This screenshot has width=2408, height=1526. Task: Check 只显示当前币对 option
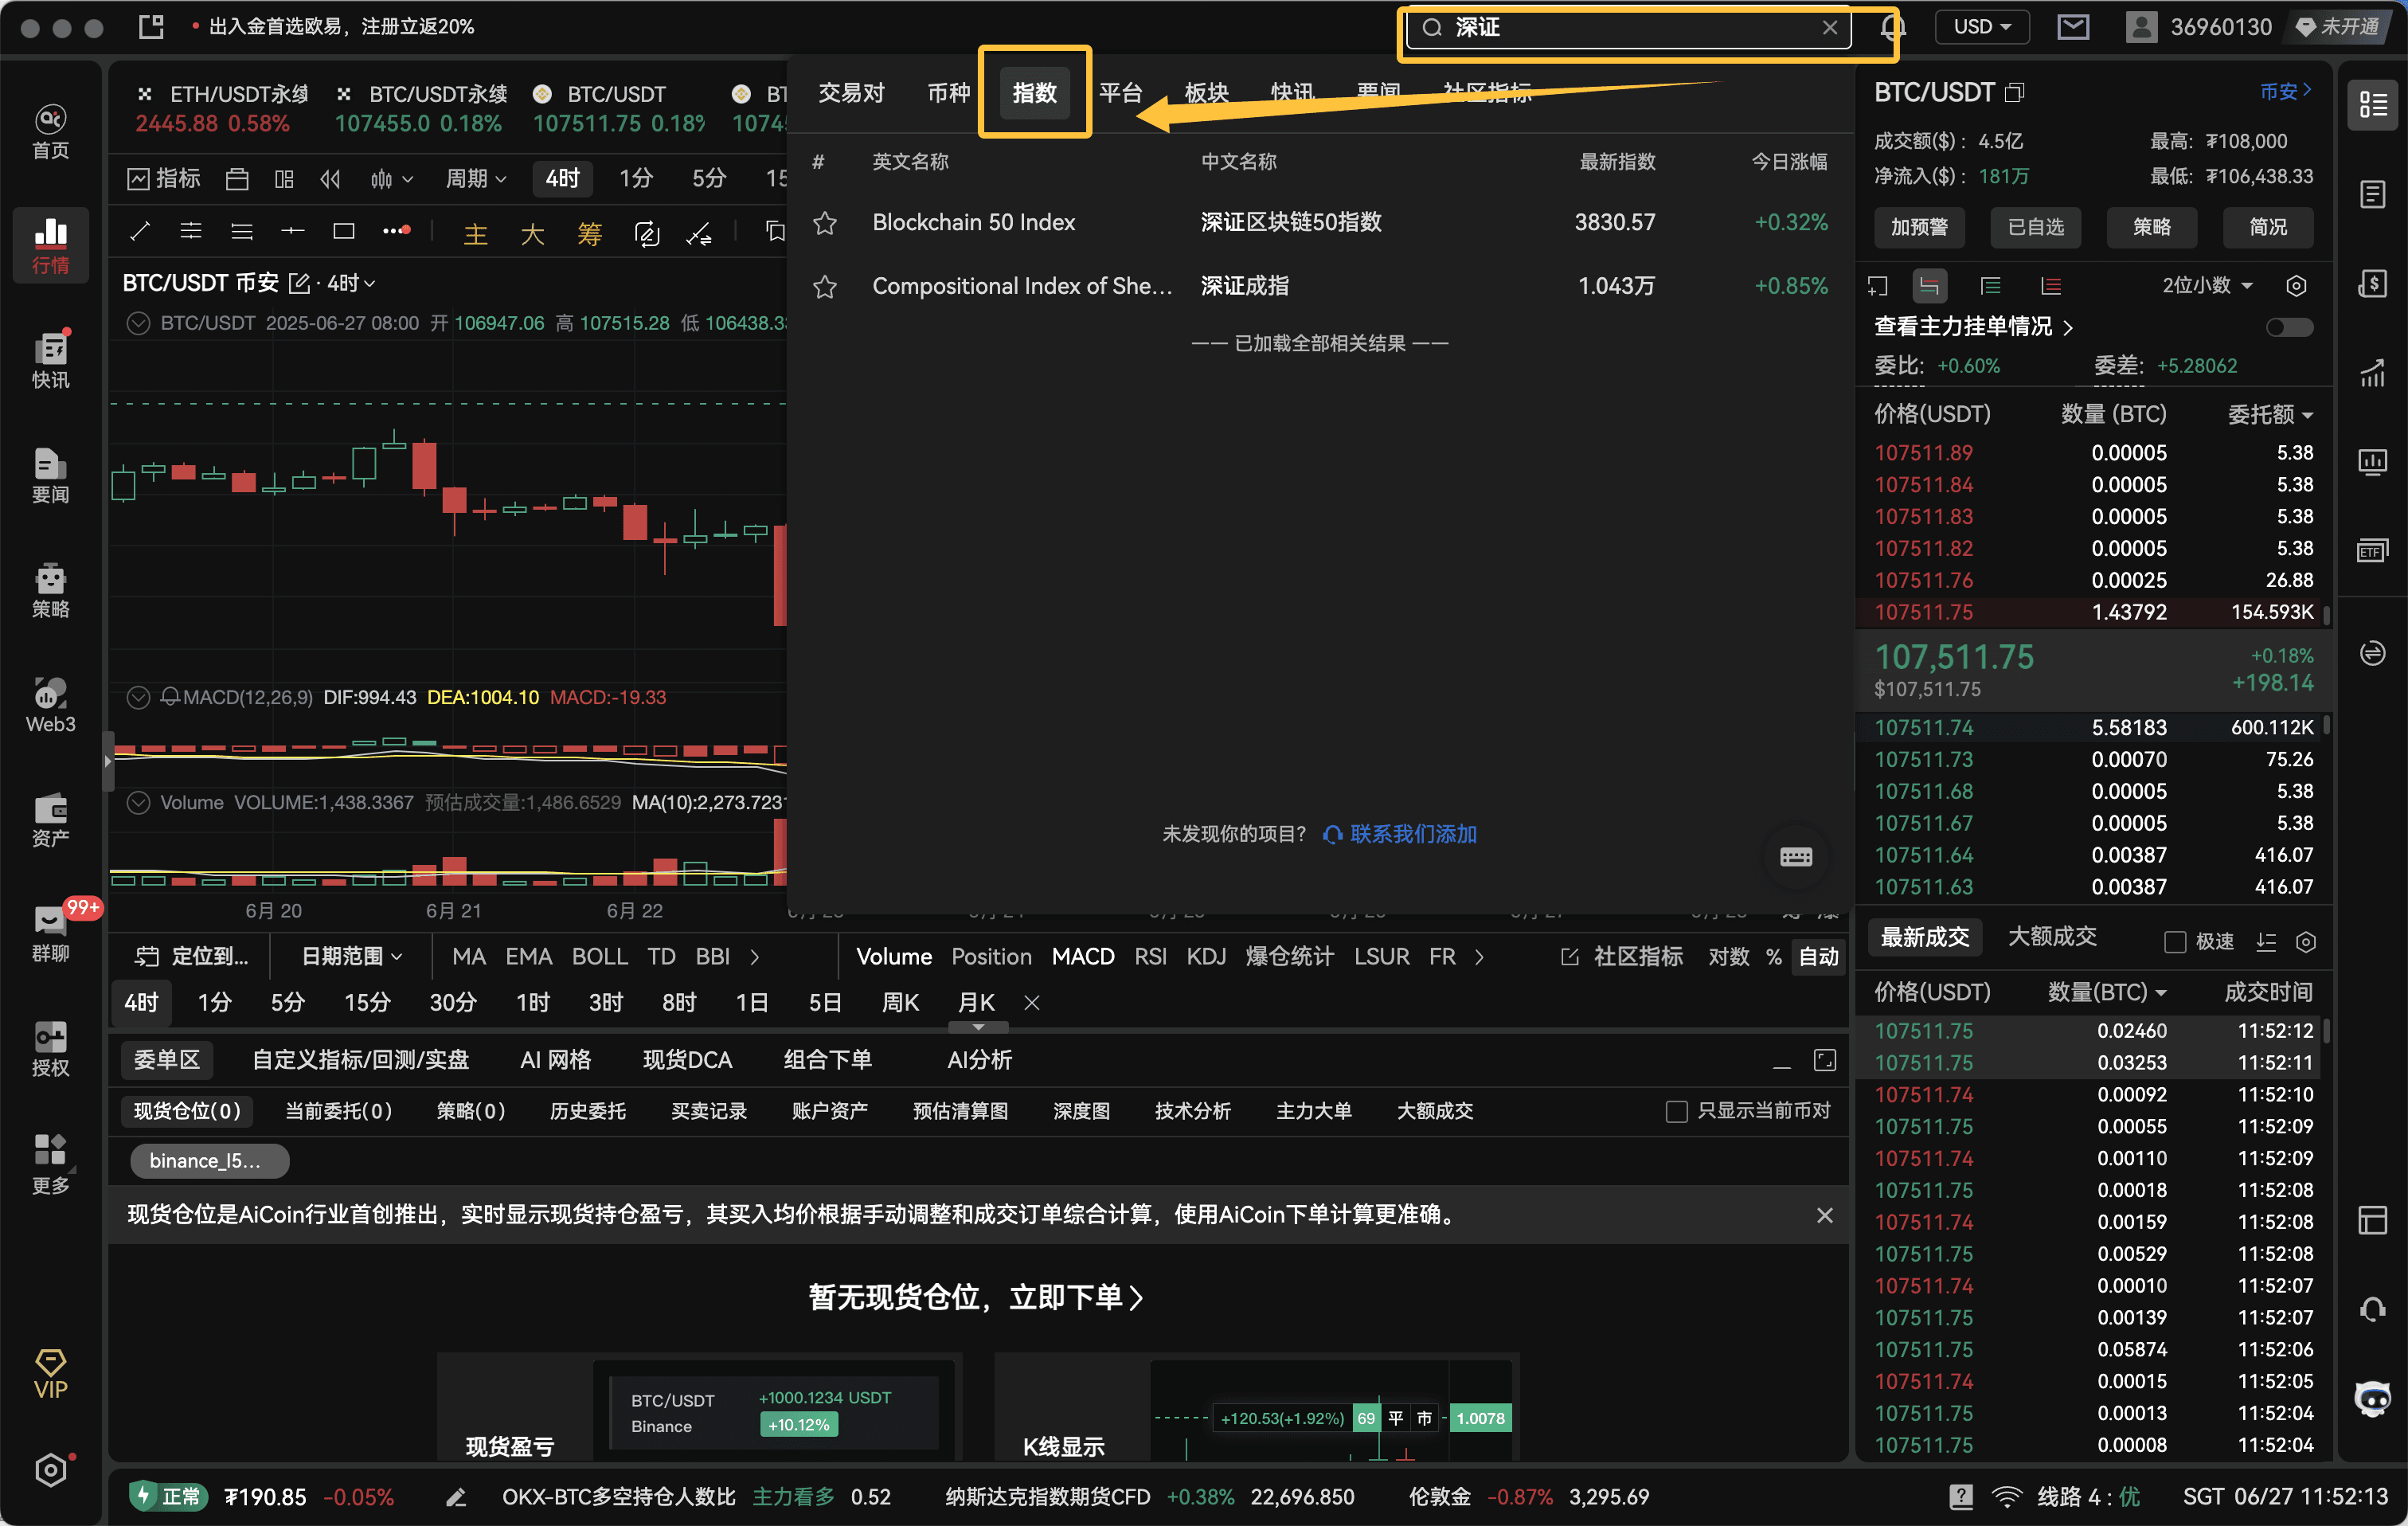tap(1677, 1111)
